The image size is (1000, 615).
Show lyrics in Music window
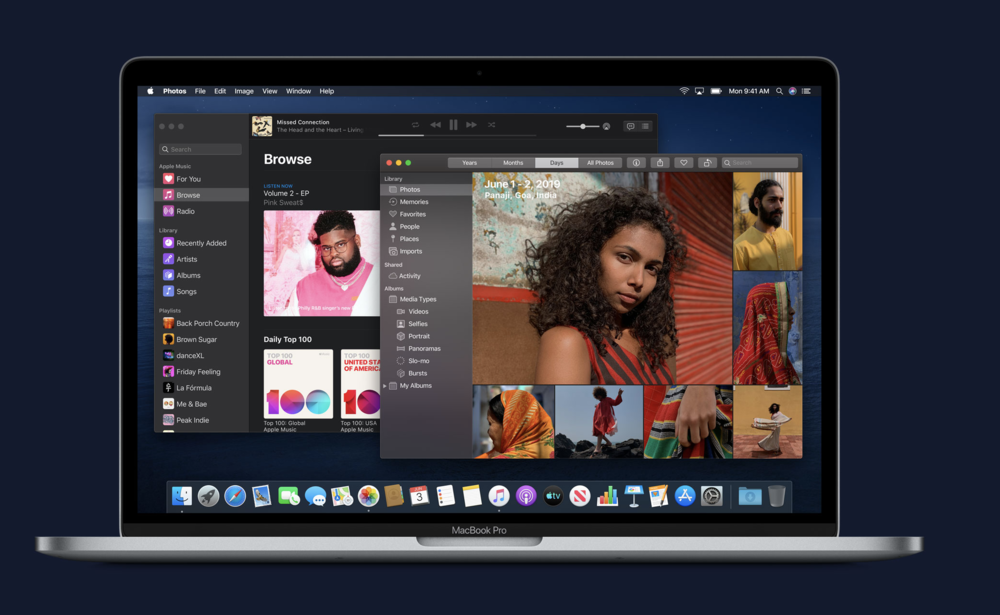coord(630,126)
